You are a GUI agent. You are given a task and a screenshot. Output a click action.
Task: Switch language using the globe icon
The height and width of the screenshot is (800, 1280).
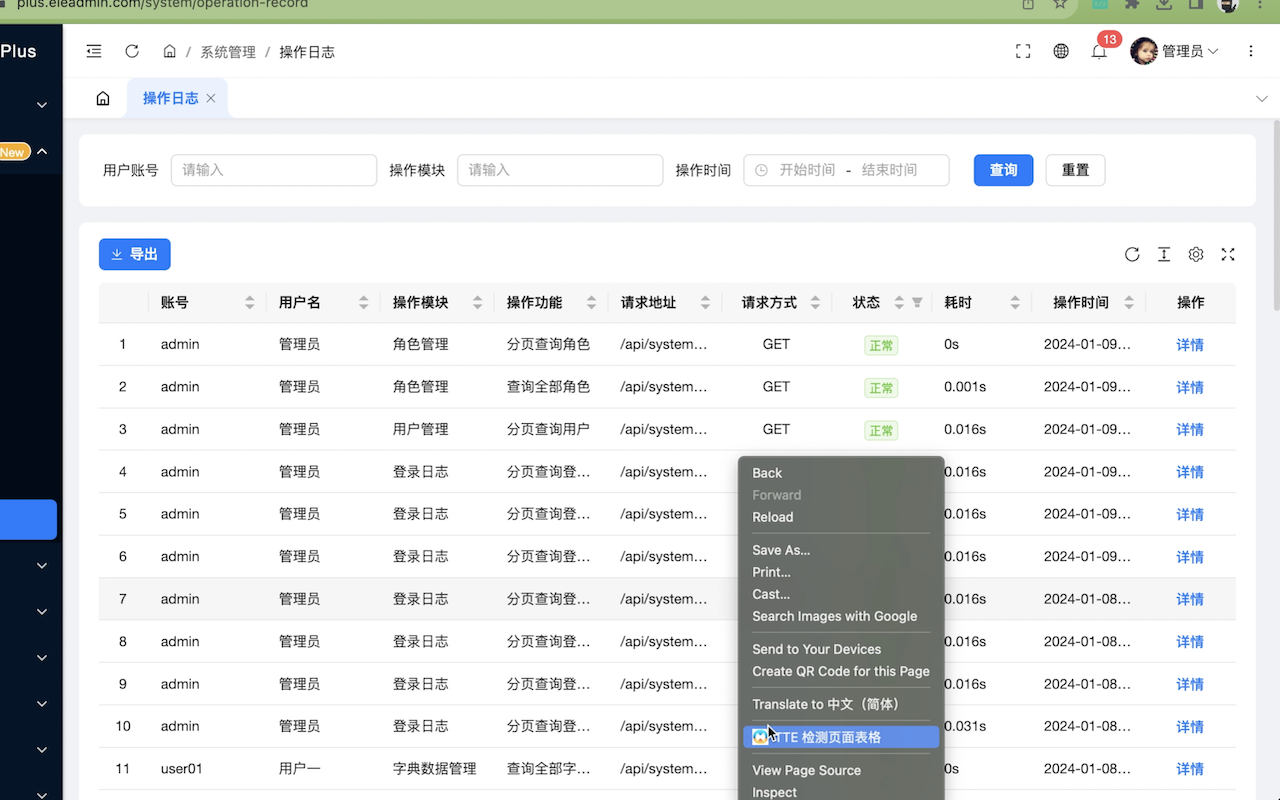(x=1060, y=51)
